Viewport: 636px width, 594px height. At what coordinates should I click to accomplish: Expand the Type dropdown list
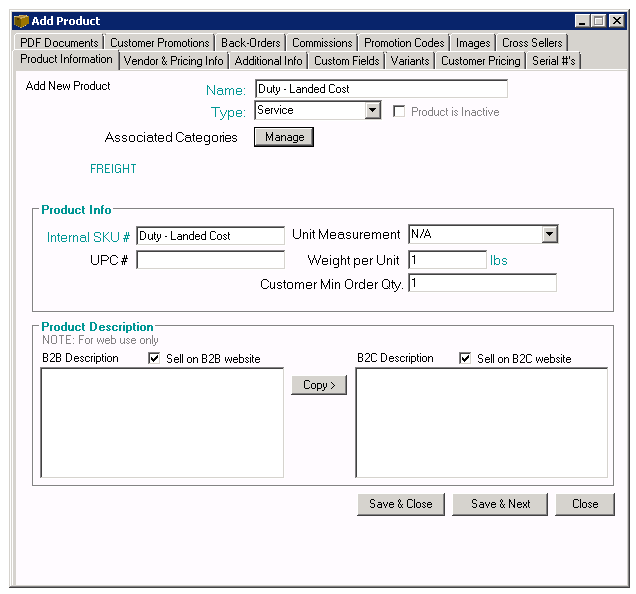click(x=372, y=111)
